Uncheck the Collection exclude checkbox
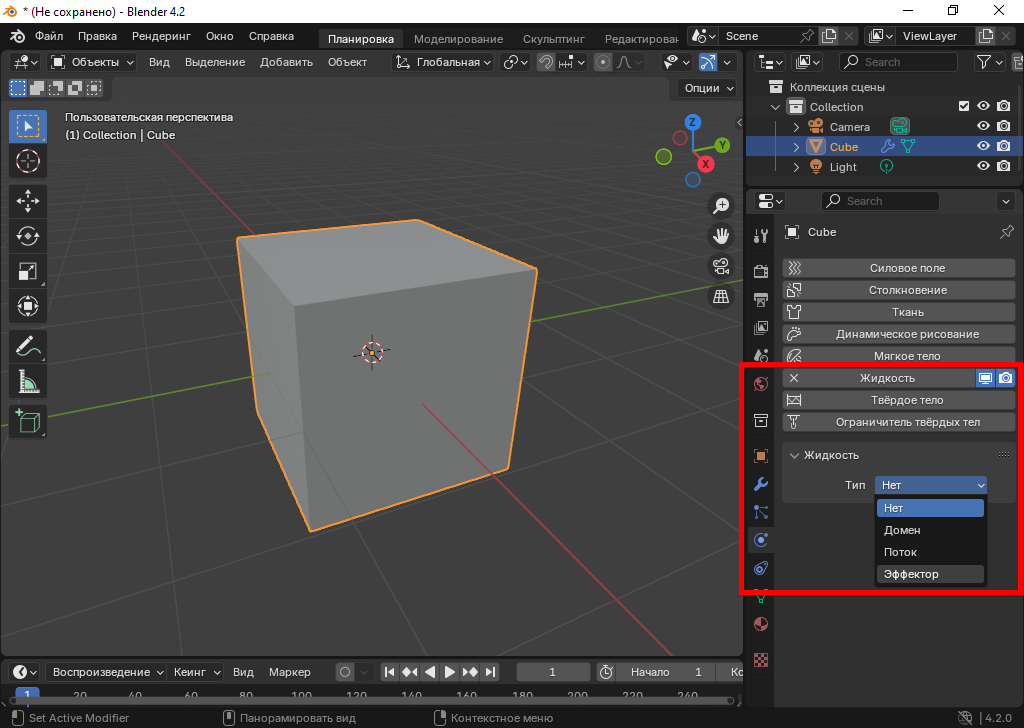This screenshot has width=1024, height=728. click(964, 107)
